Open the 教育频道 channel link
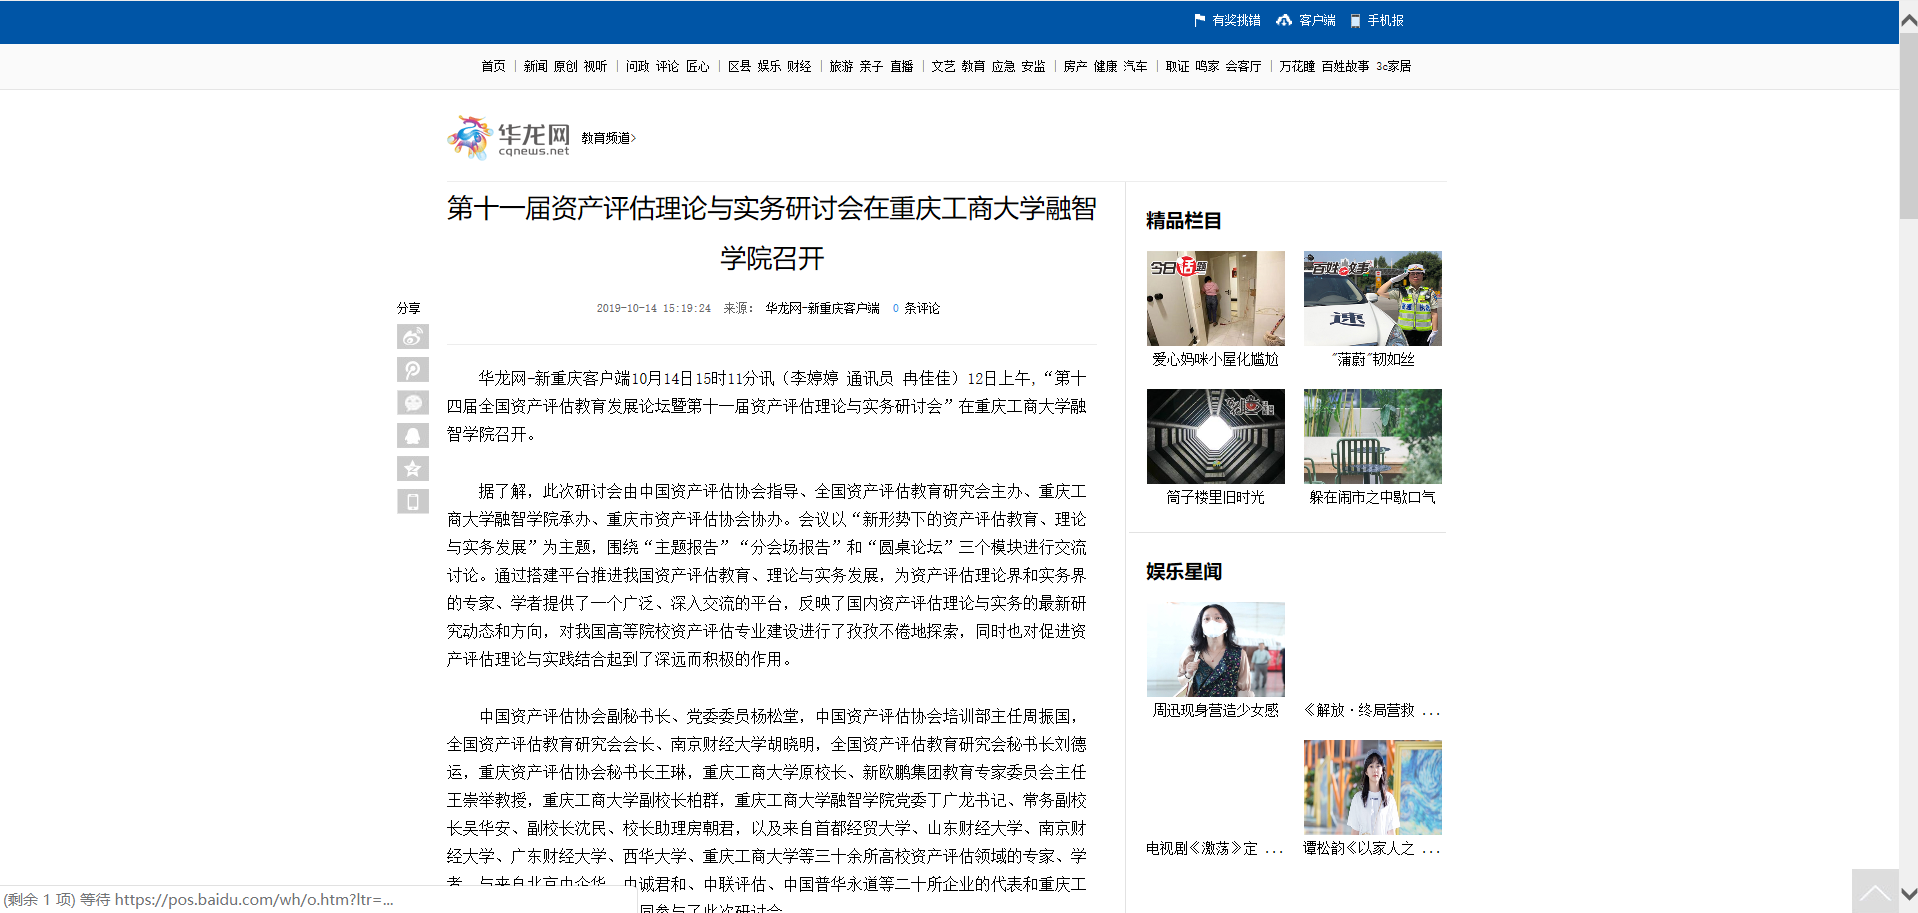The width and height of the screenshot is (1918, 913). 608,138
